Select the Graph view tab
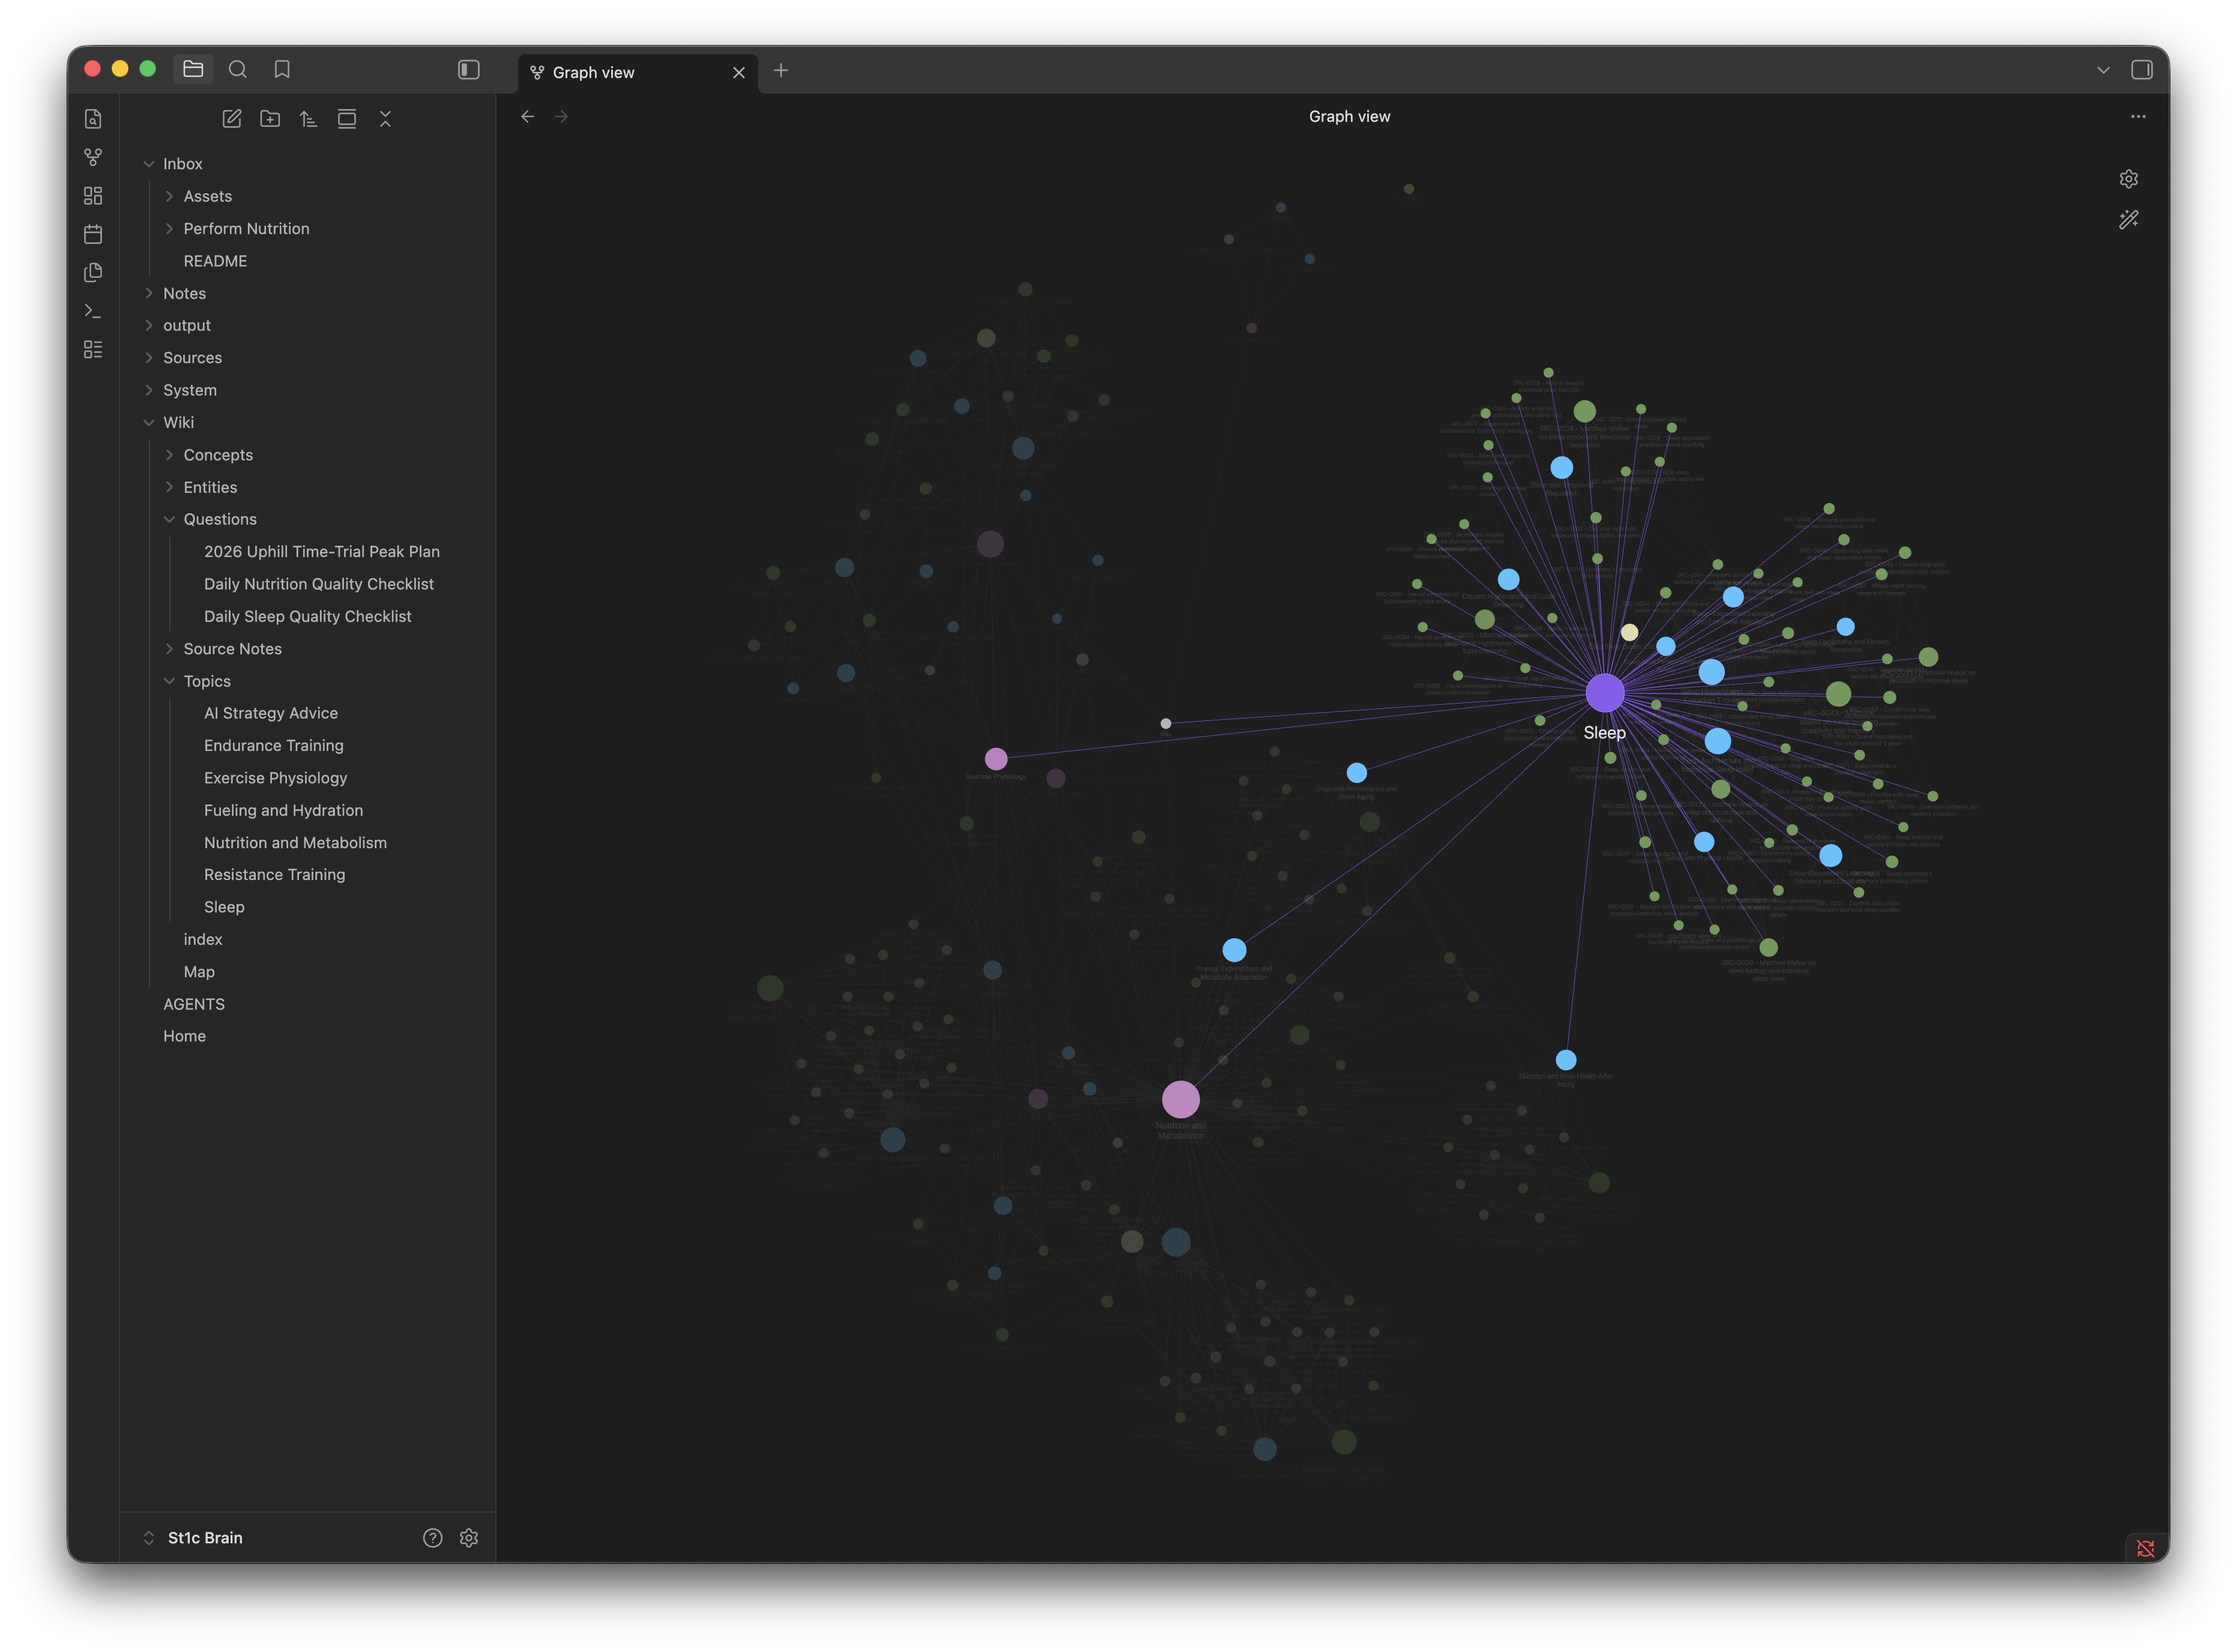2237x1652 pixels. point(638,72)
